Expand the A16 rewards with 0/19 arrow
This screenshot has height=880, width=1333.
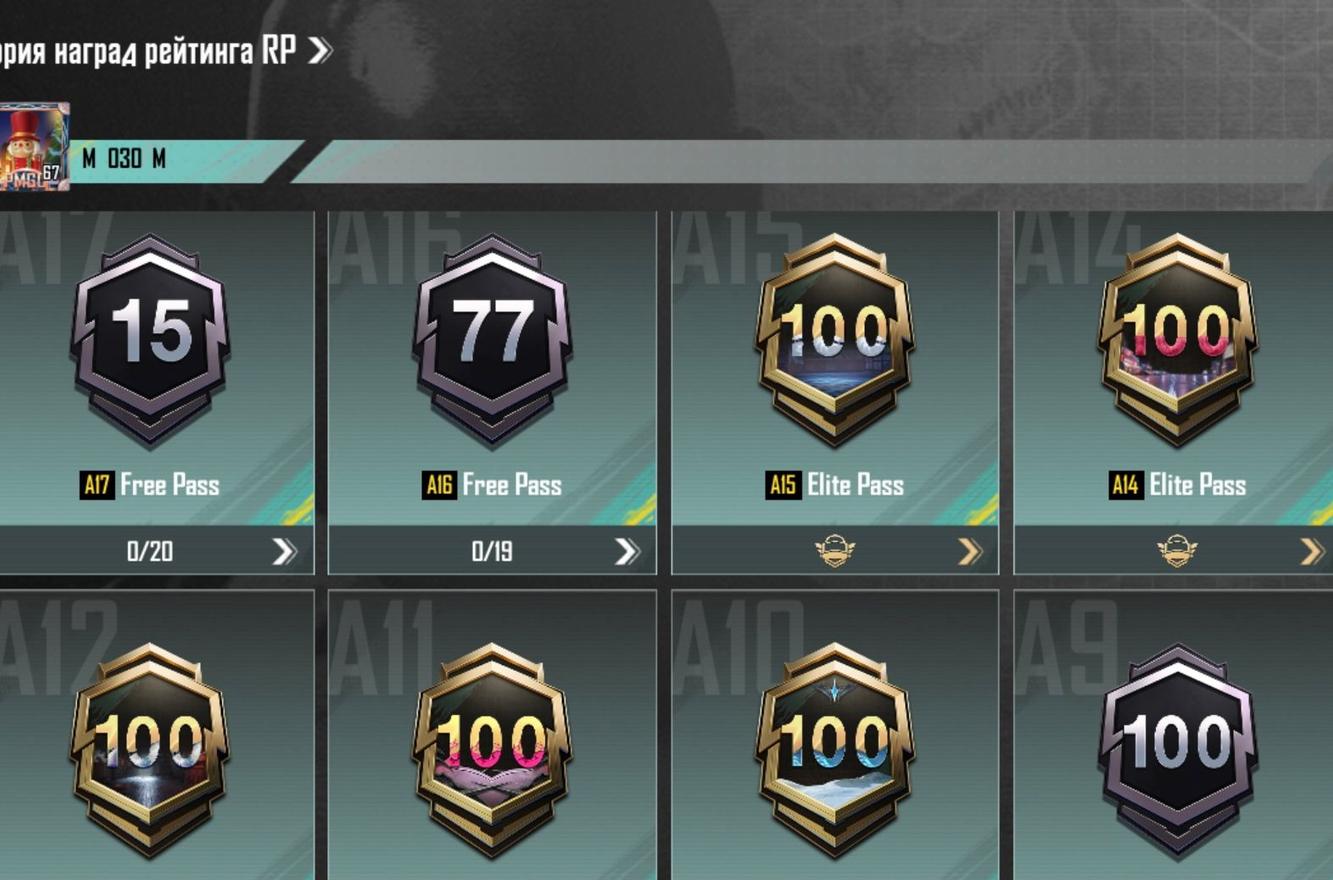[x=627, y=551]
